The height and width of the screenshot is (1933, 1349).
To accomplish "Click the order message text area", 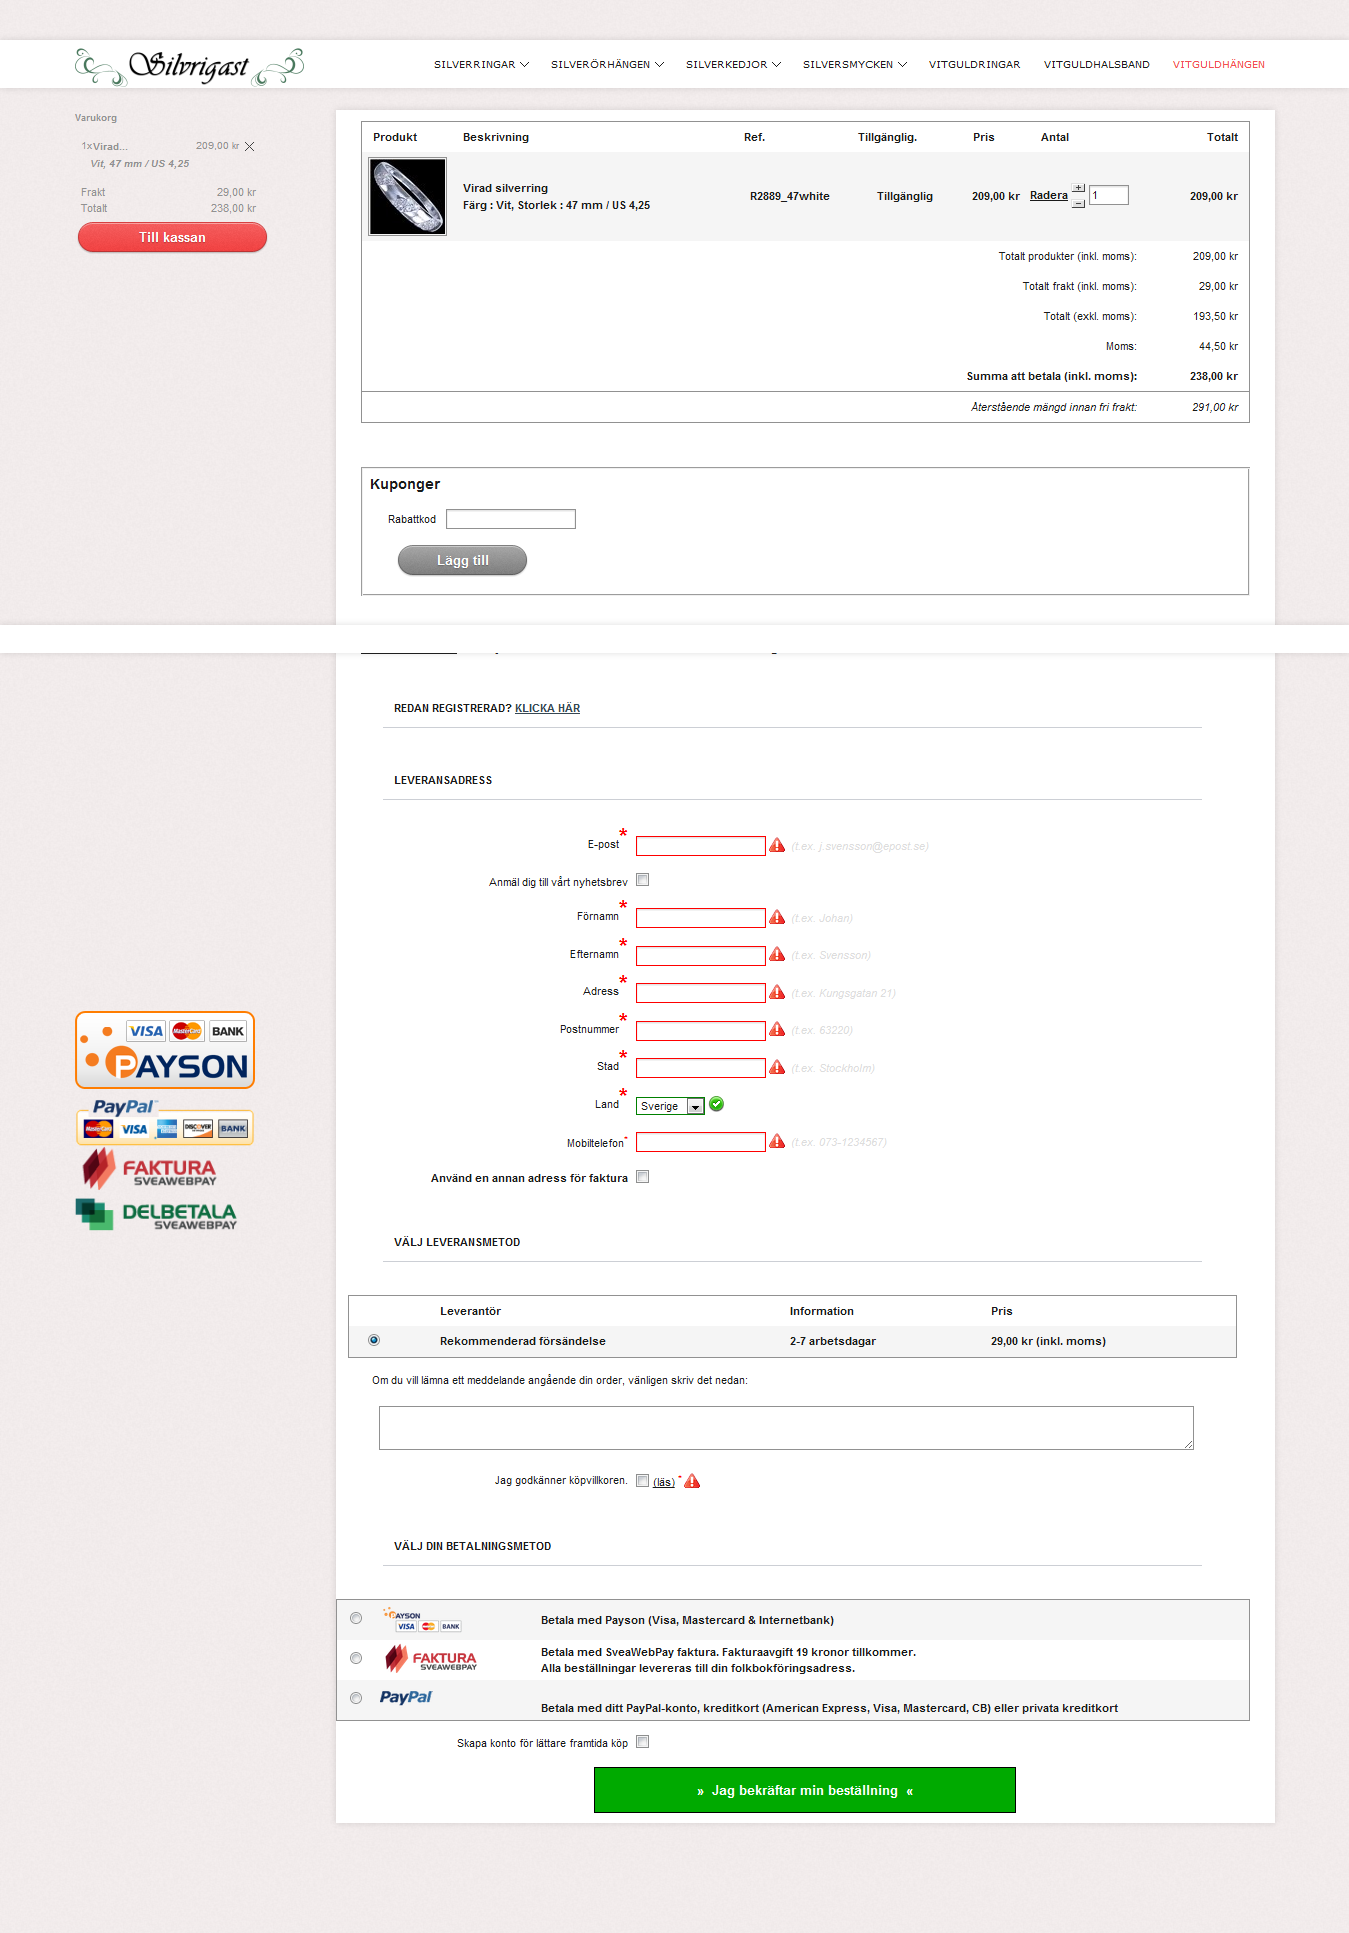I will click(x=786, y=1428).
